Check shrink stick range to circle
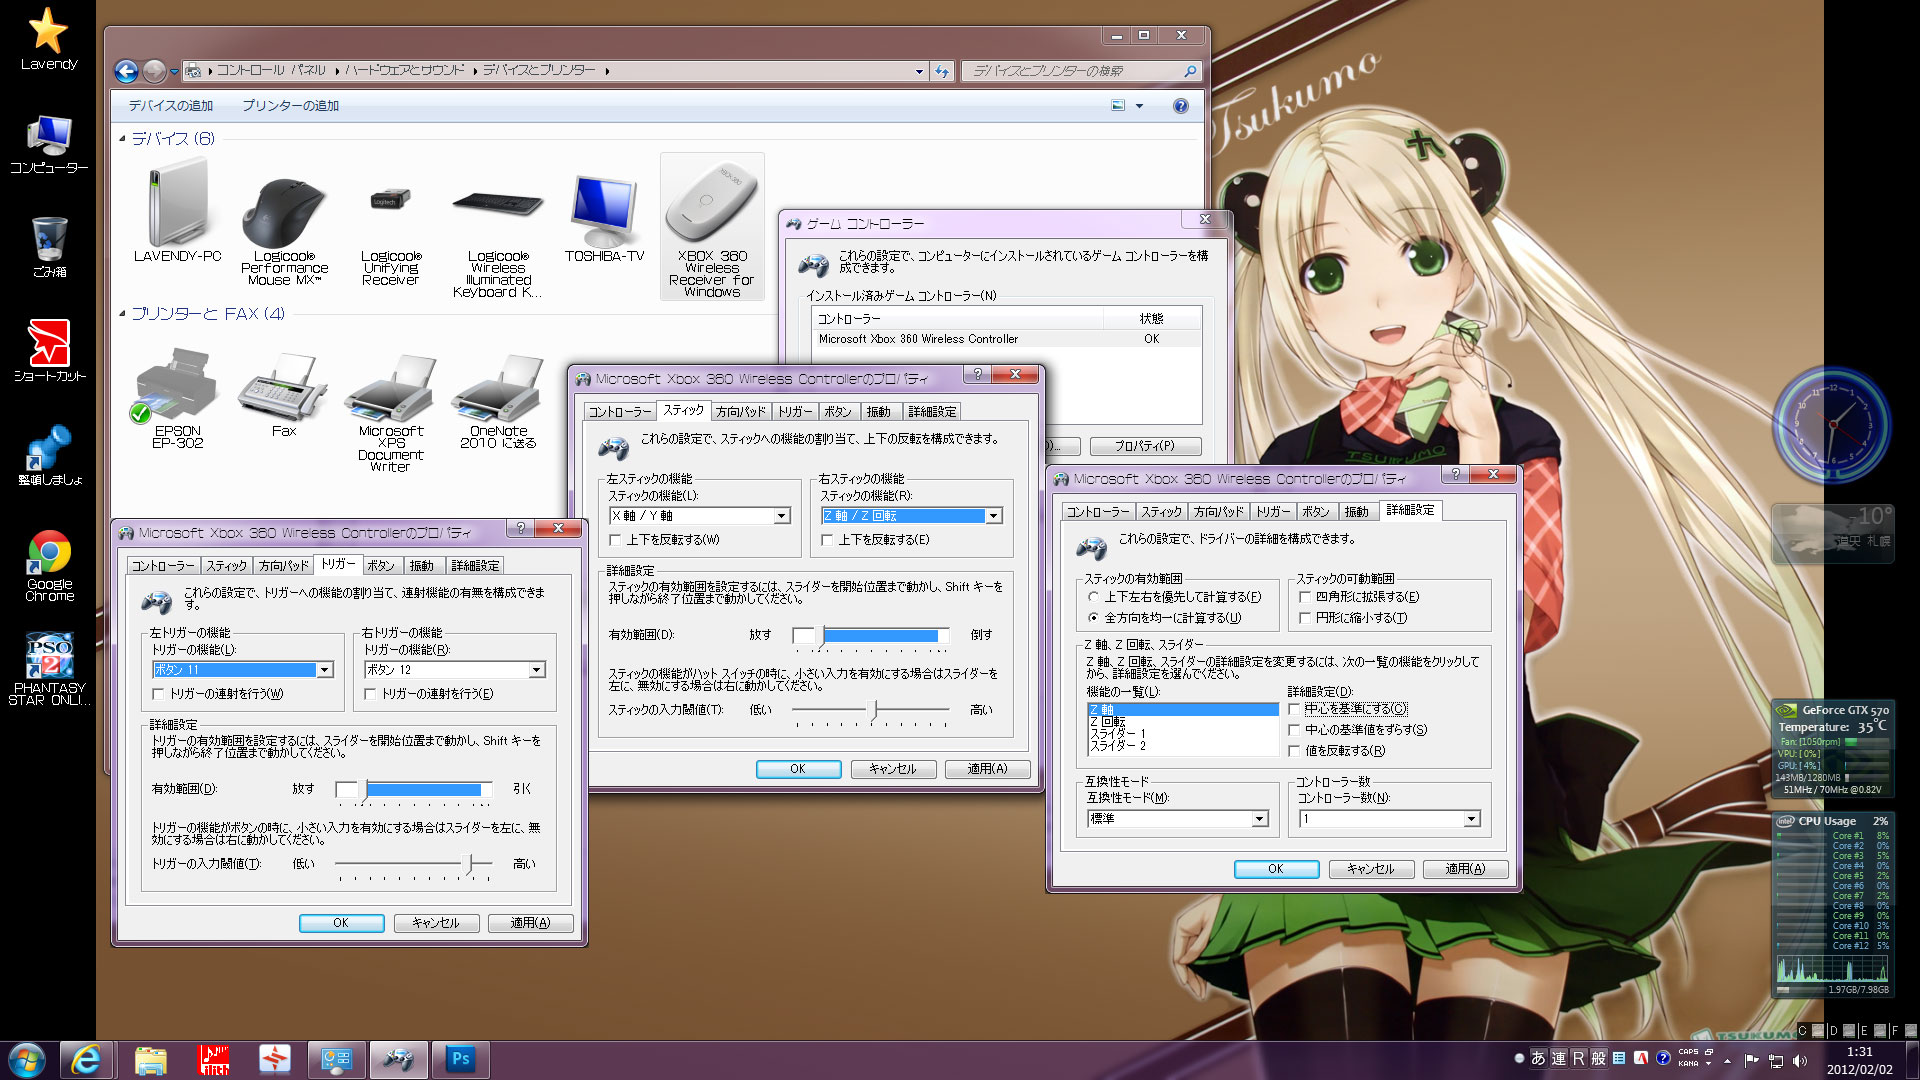 (1305, 618)
